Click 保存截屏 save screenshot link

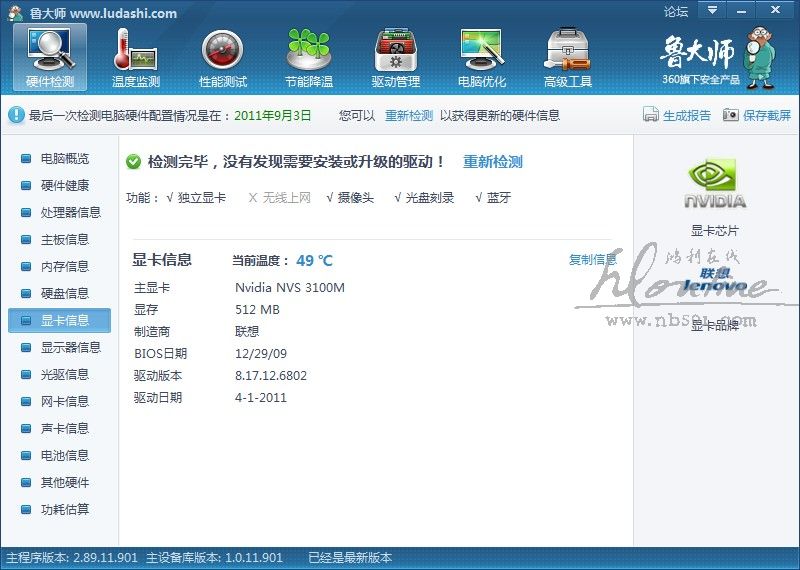pyautogui.click(x=766, y=115)
